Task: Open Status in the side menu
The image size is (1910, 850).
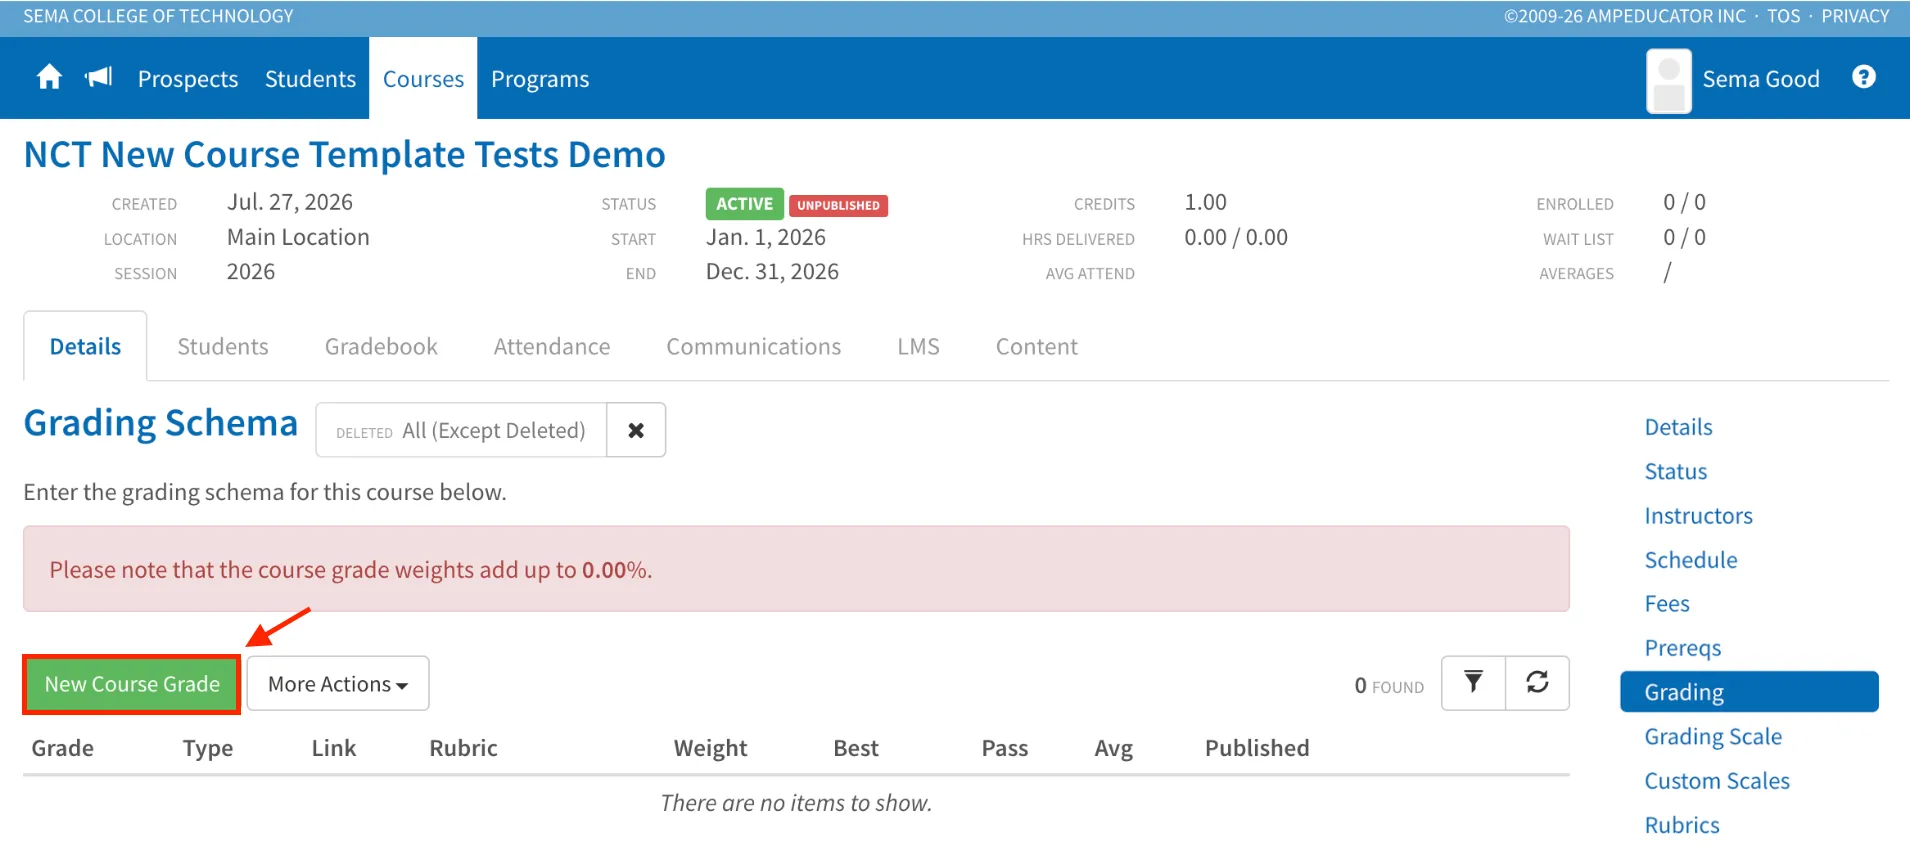Action: tap(1676, 471)
